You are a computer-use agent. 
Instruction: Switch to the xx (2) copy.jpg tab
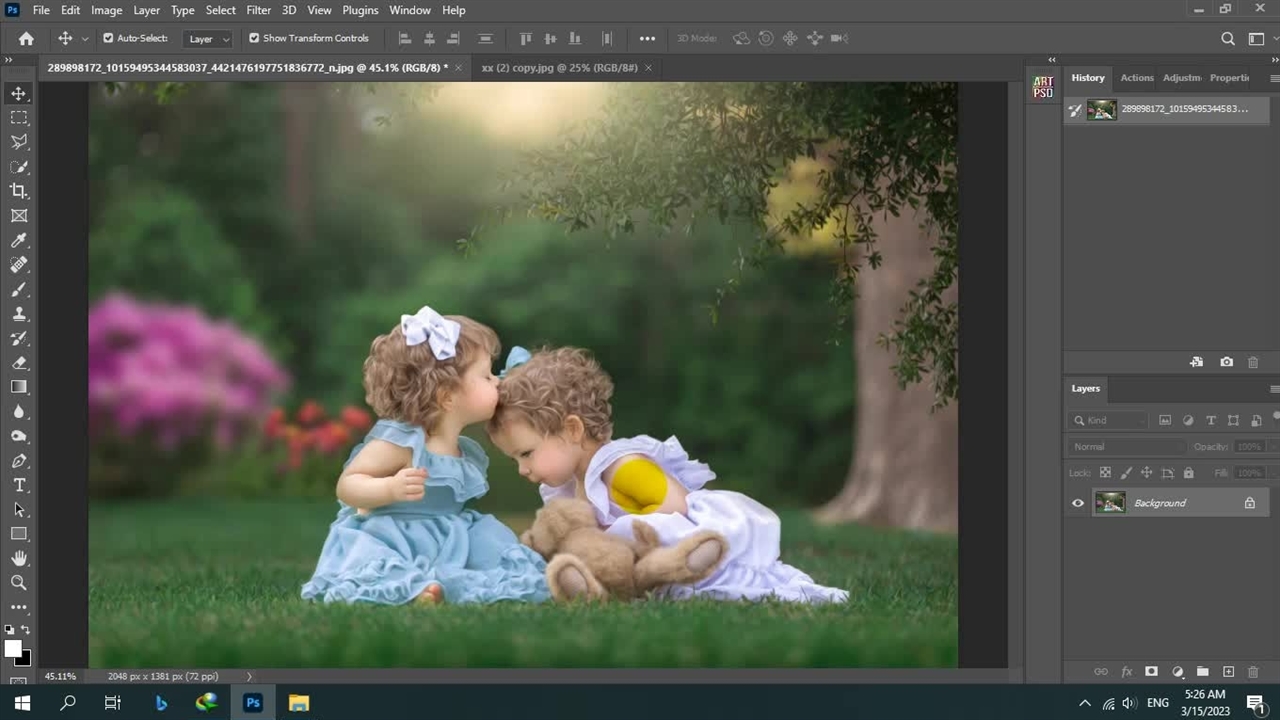(559, 68)
